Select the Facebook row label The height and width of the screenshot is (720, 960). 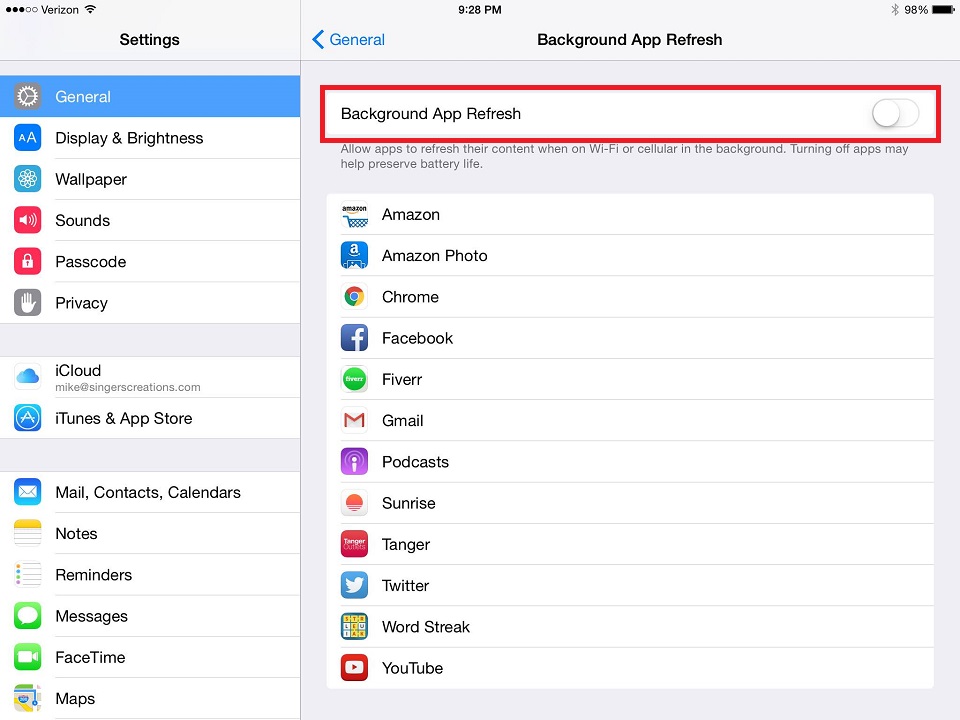coord(418,338)
